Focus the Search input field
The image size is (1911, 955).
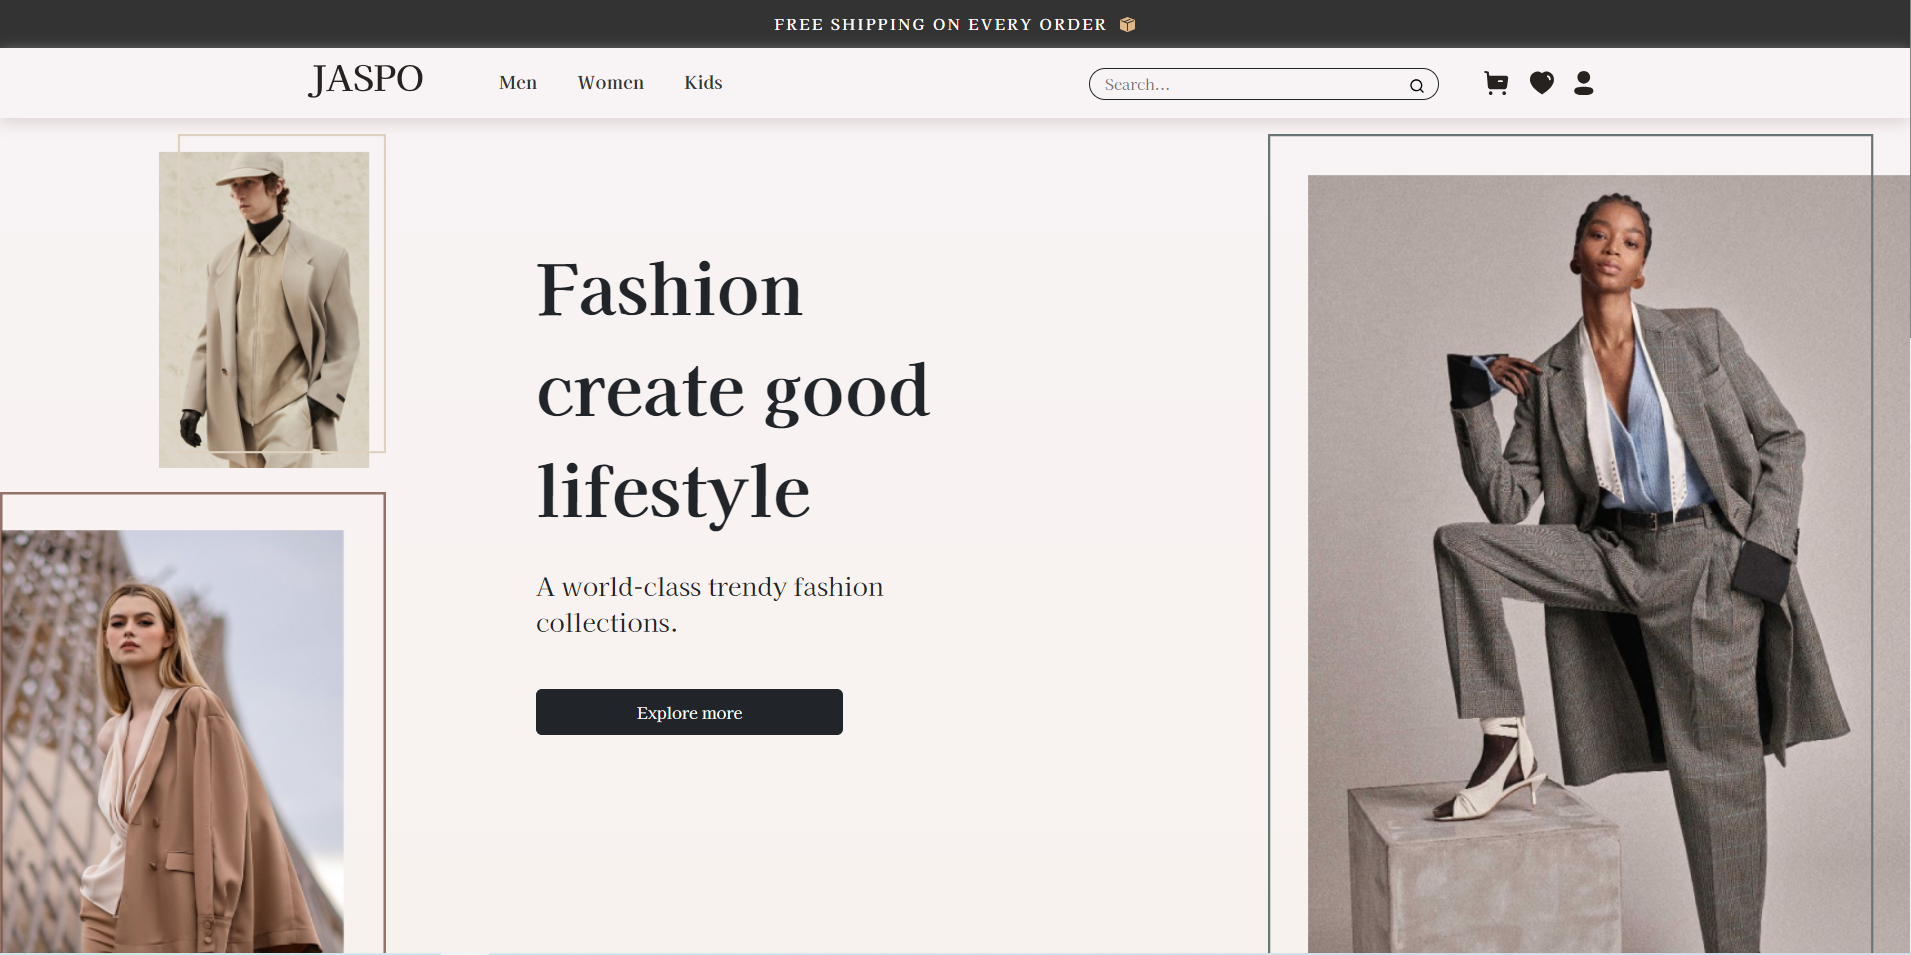click(1263, 84)
